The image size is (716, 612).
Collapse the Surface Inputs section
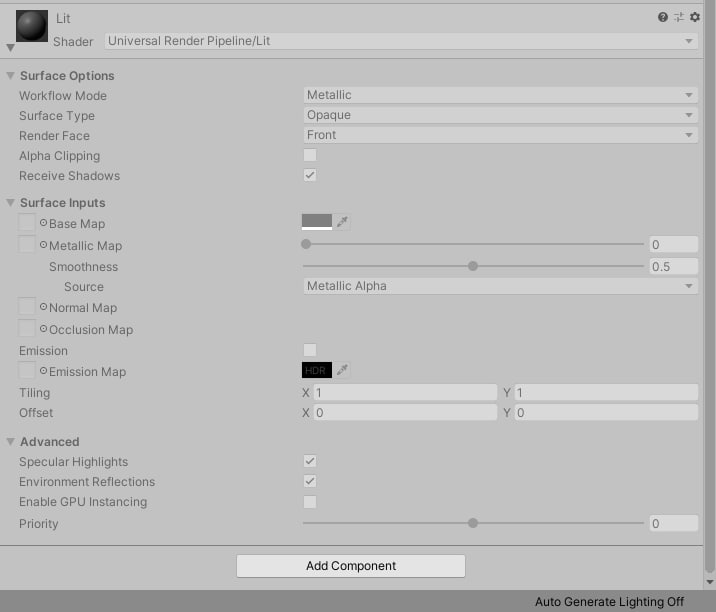(11, 202)
